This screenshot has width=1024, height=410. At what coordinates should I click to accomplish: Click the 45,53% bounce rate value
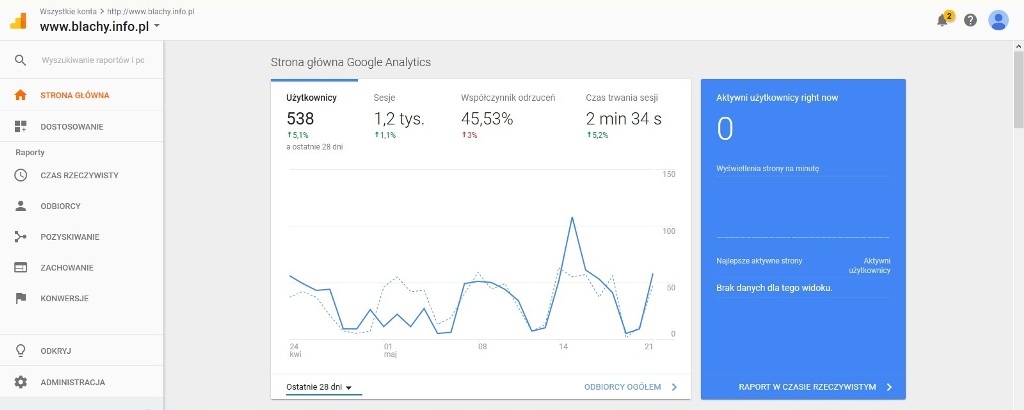[x=487, y=119]
